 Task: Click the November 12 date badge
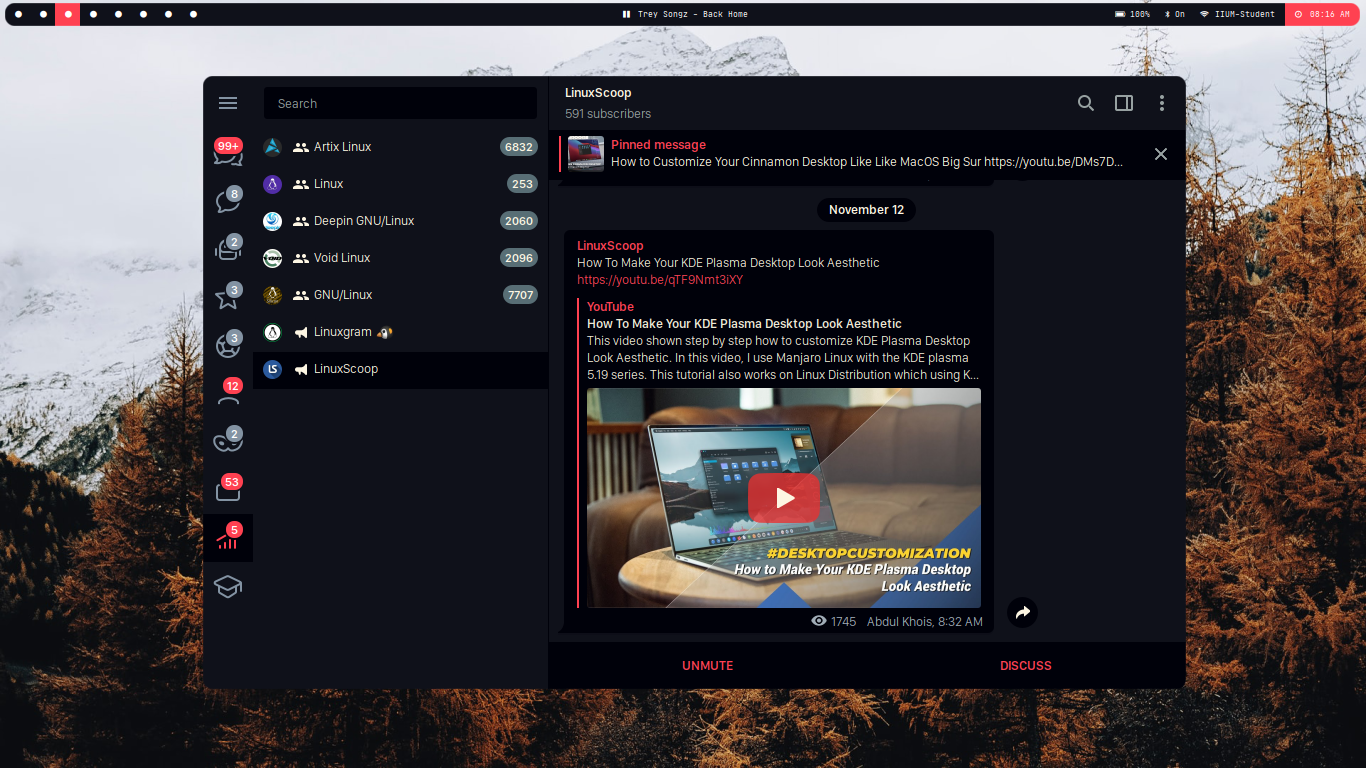[x=866, y=210]
